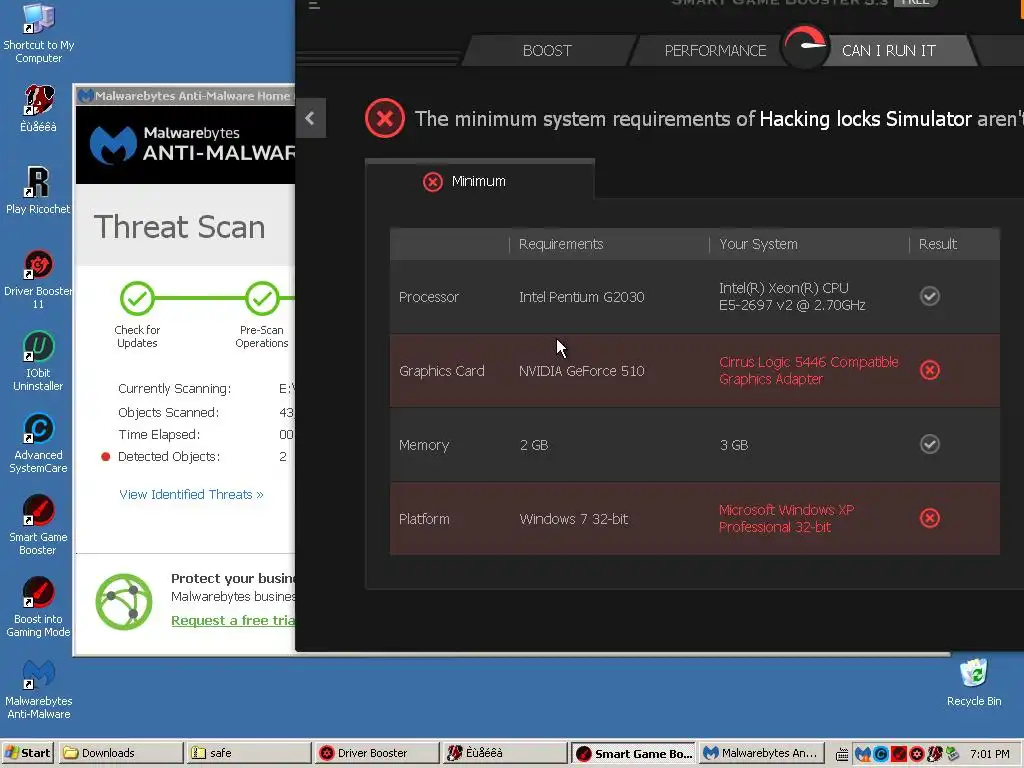Click the Start button
1024x768 pixels.
(27, 753)
